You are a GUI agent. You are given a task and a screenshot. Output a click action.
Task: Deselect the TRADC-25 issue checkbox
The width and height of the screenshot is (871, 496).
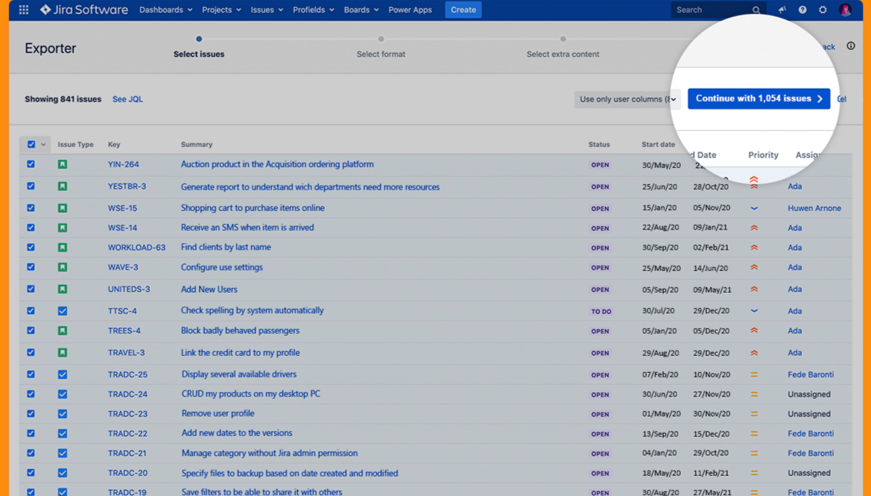click(31, 375)
